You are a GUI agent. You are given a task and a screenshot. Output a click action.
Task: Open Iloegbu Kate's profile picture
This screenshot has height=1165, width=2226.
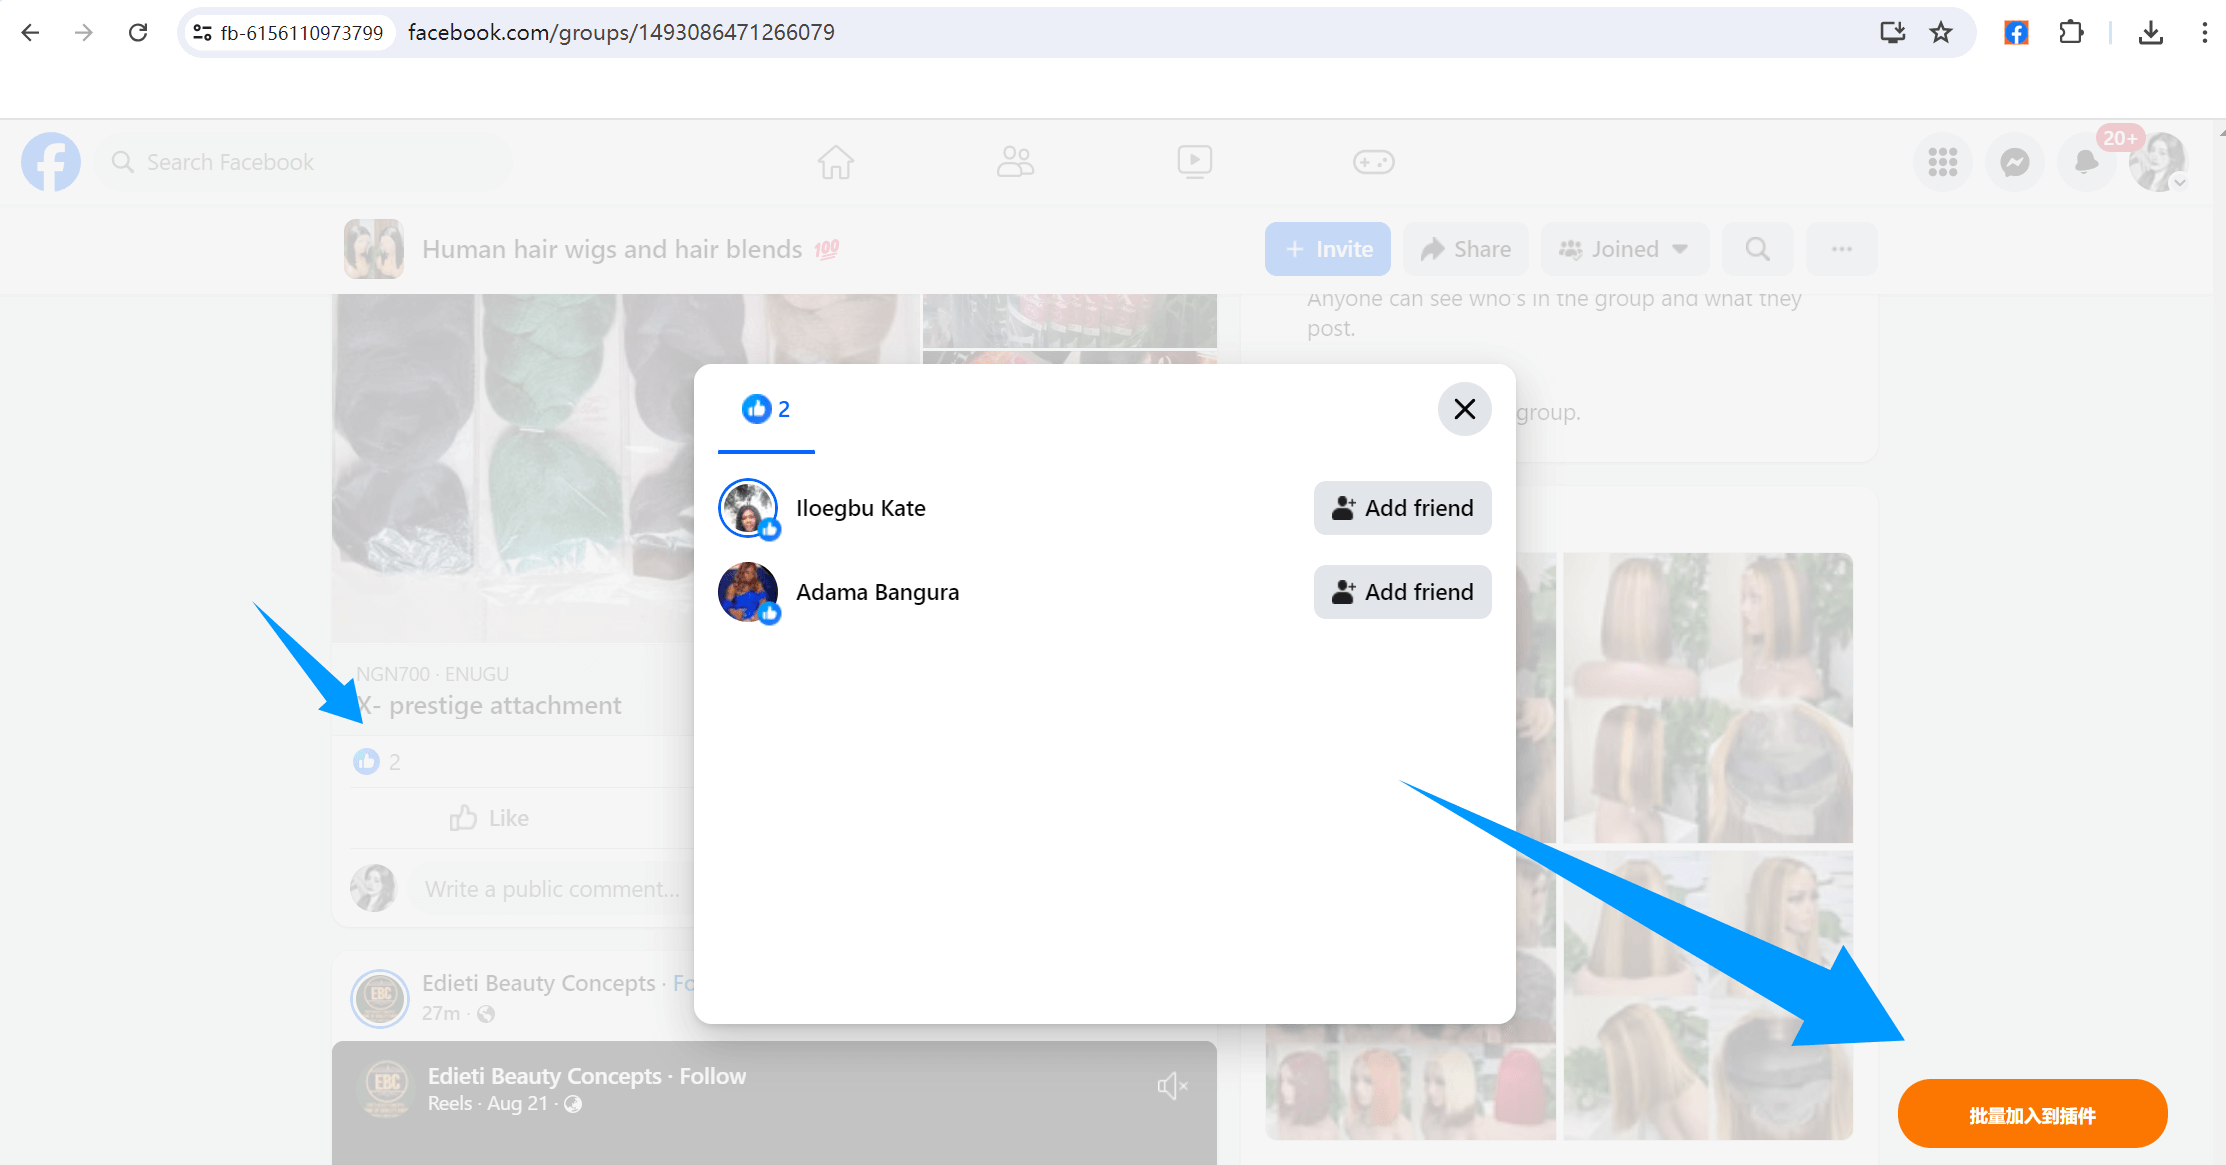(x=748, y=508)
